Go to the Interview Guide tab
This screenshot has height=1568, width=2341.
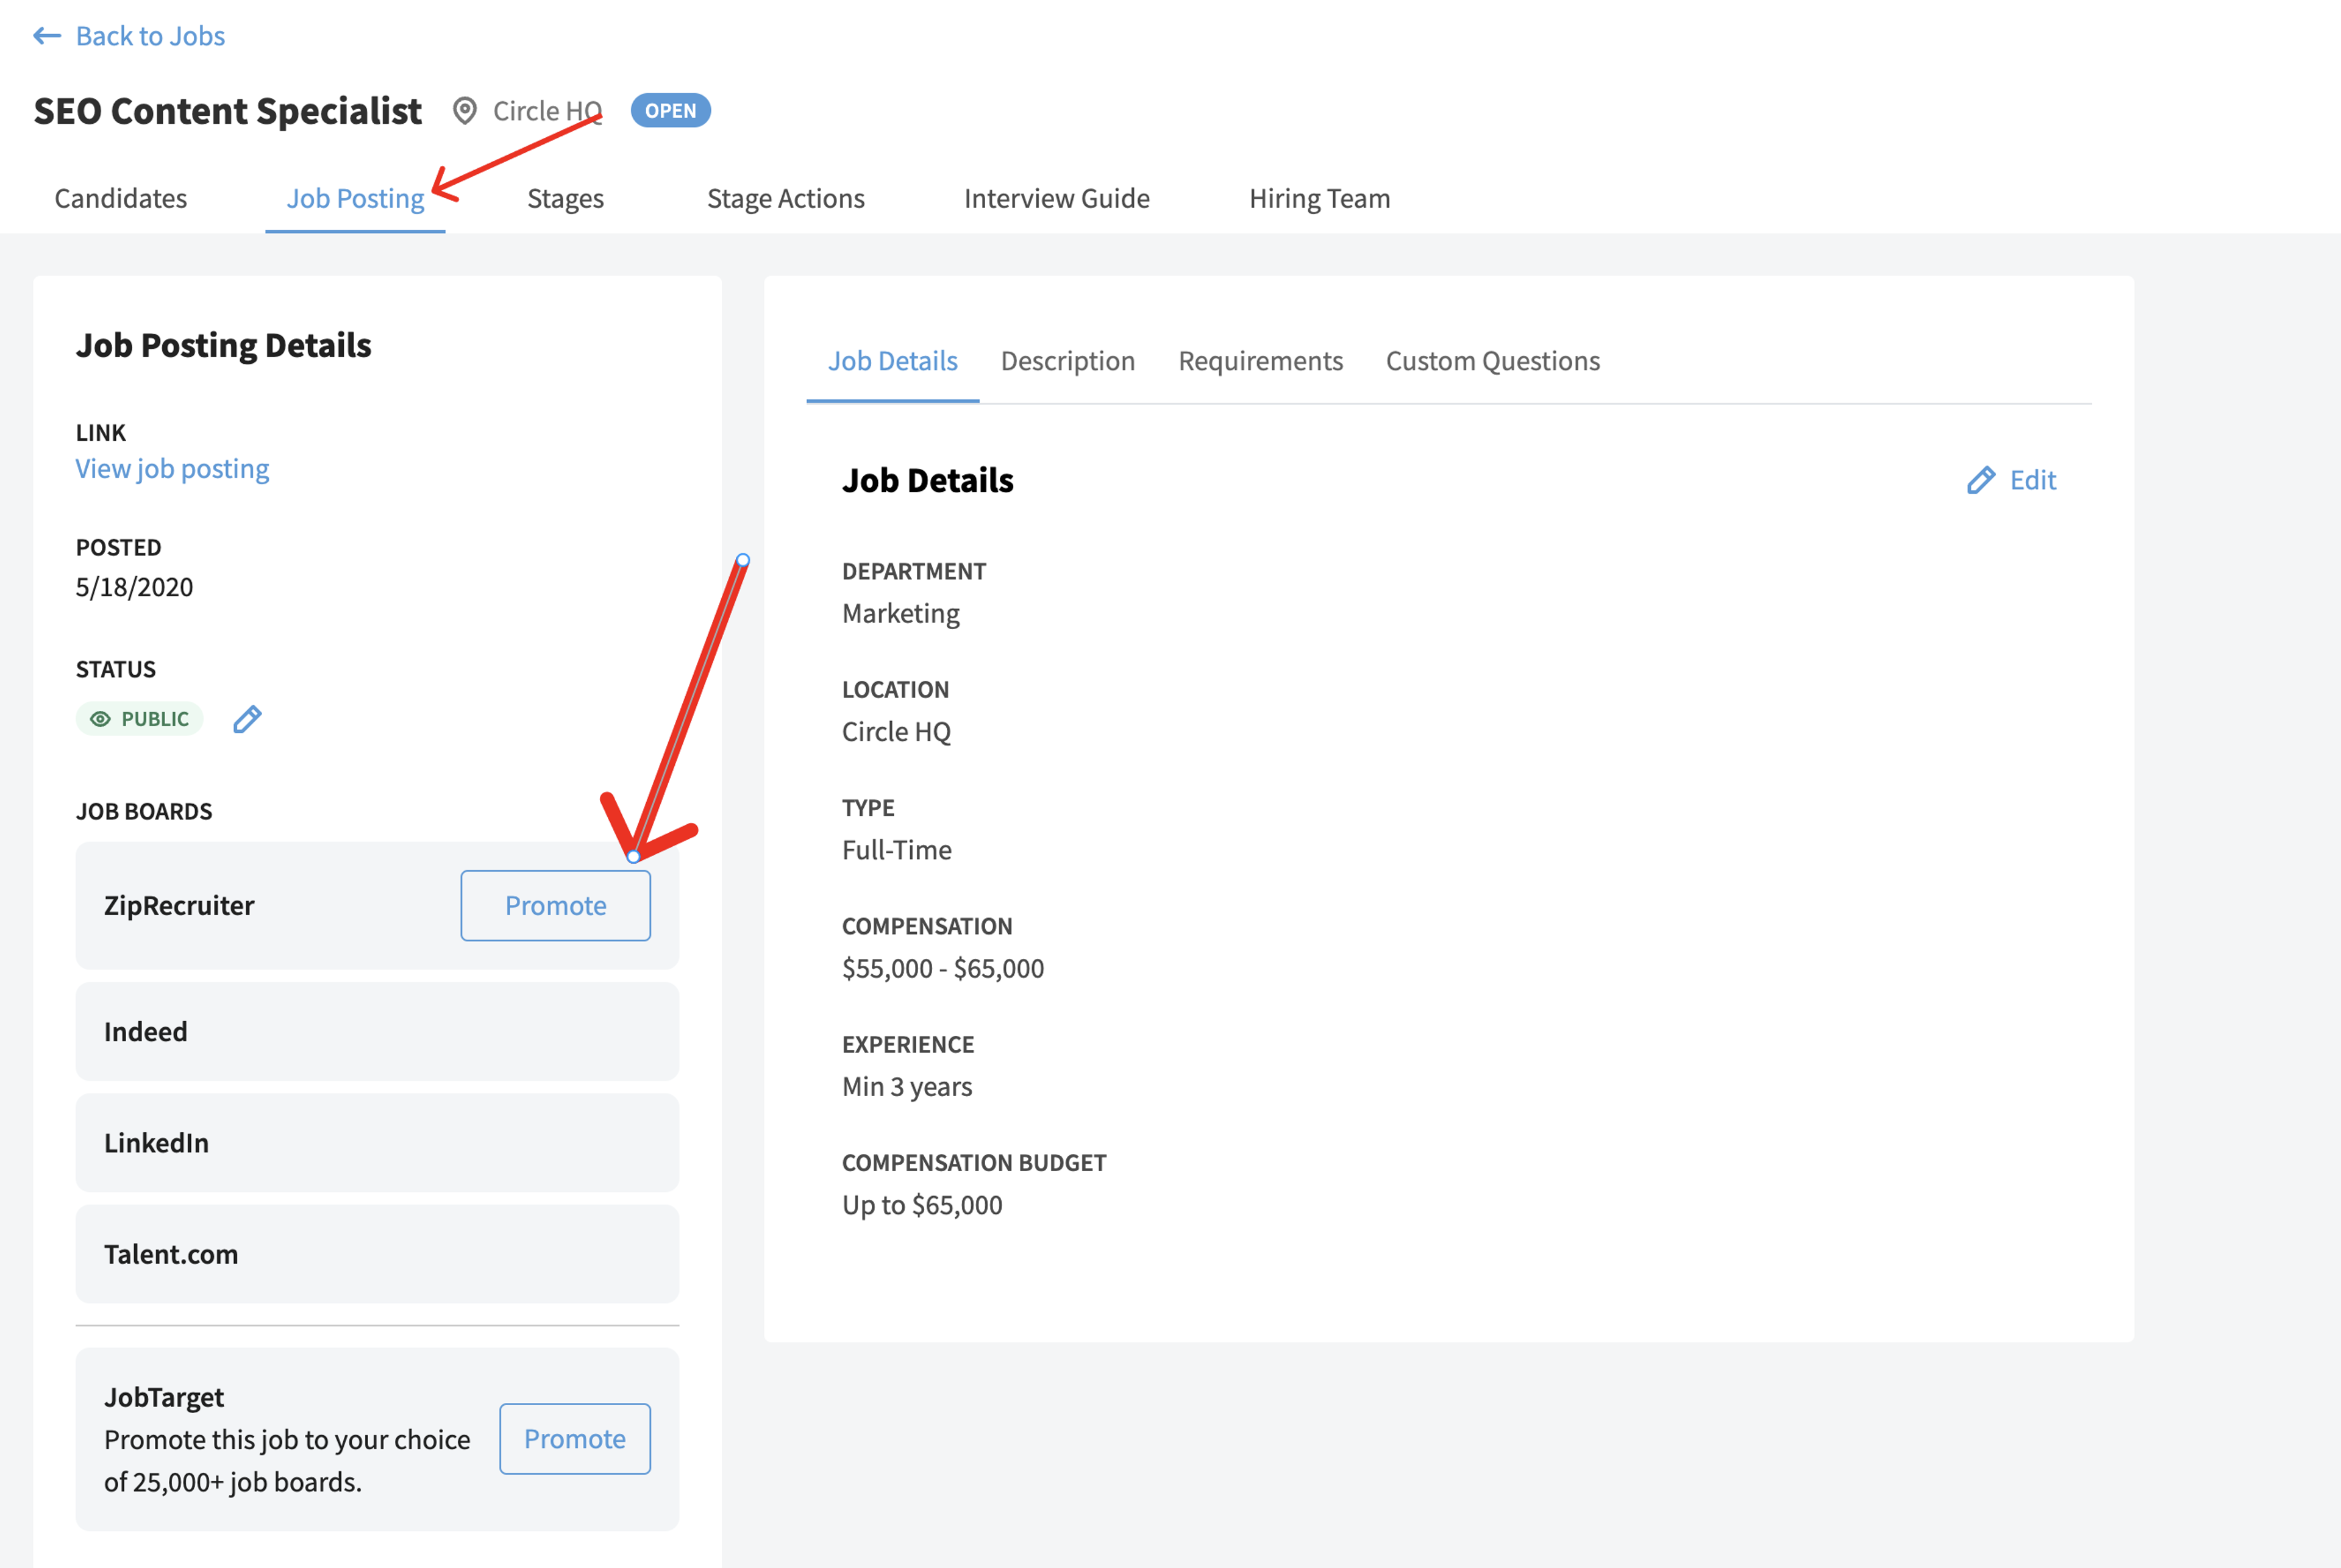coord(1057,198)
